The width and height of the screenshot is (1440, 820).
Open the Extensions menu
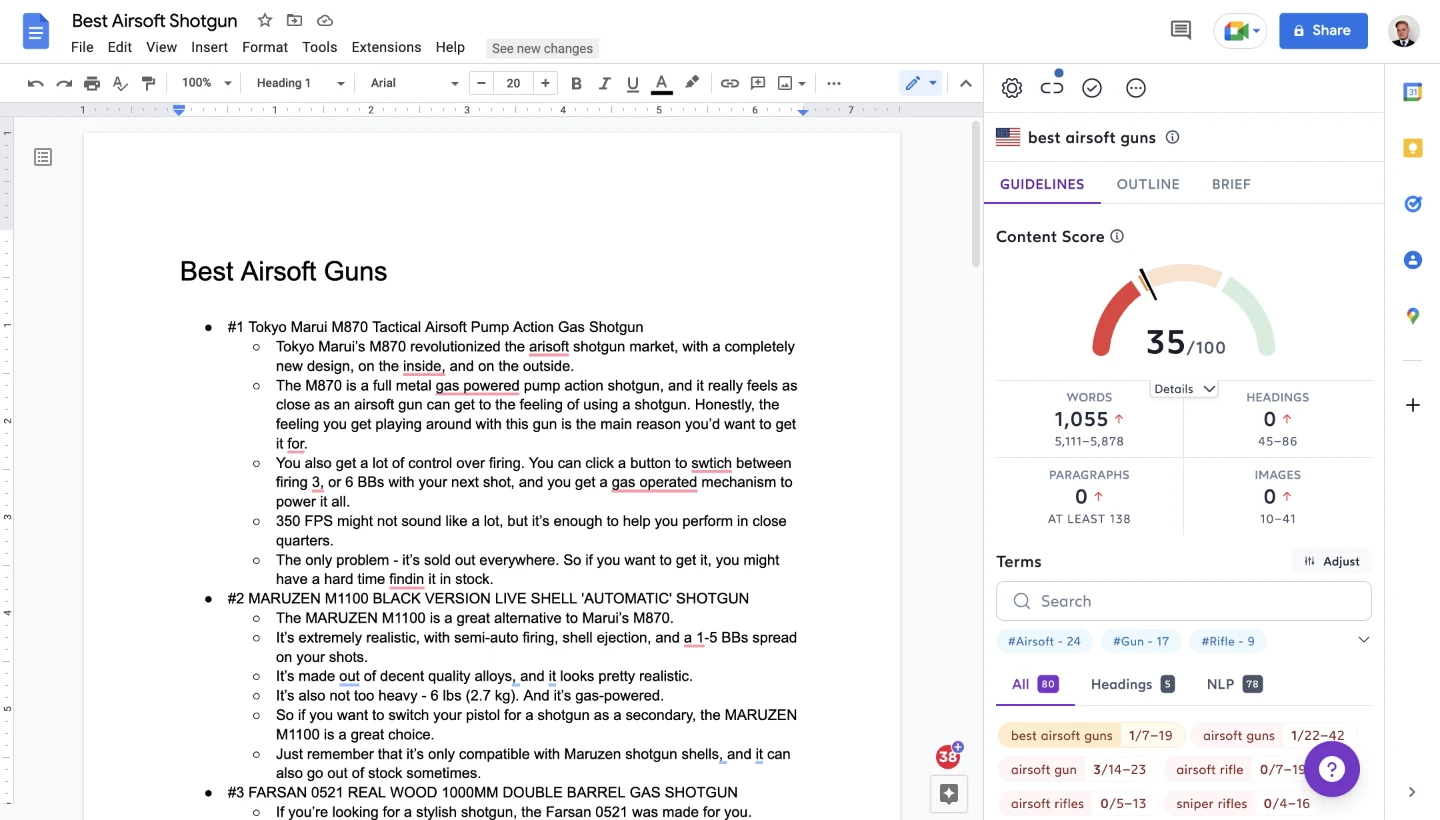point(386,47)
